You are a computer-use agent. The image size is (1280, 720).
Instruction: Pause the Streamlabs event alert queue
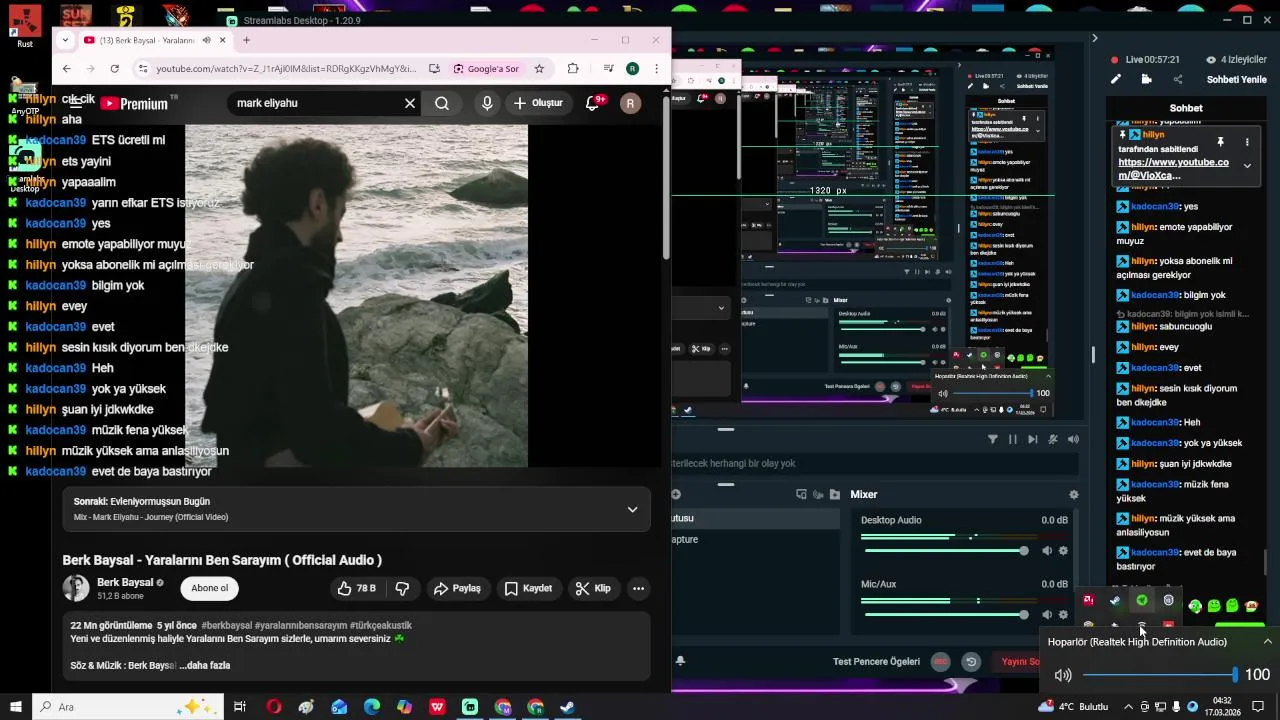pos(1013,439)
